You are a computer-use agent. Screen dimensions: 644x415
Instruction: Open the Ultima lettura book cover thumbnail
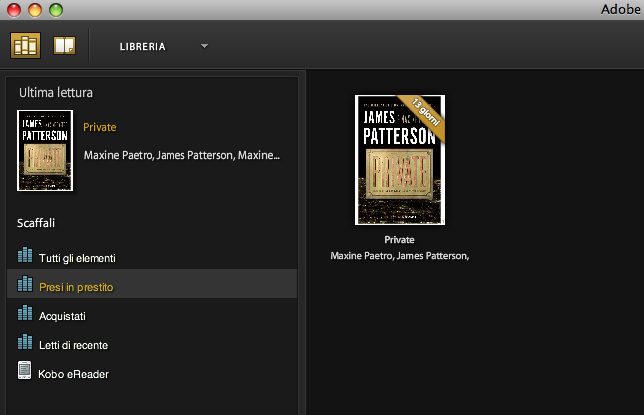point(44,150)
